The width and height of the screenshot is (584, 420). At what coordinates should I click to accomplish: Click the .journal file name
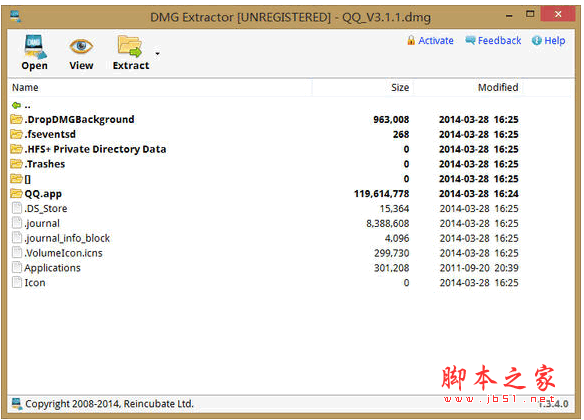point(42,223)
